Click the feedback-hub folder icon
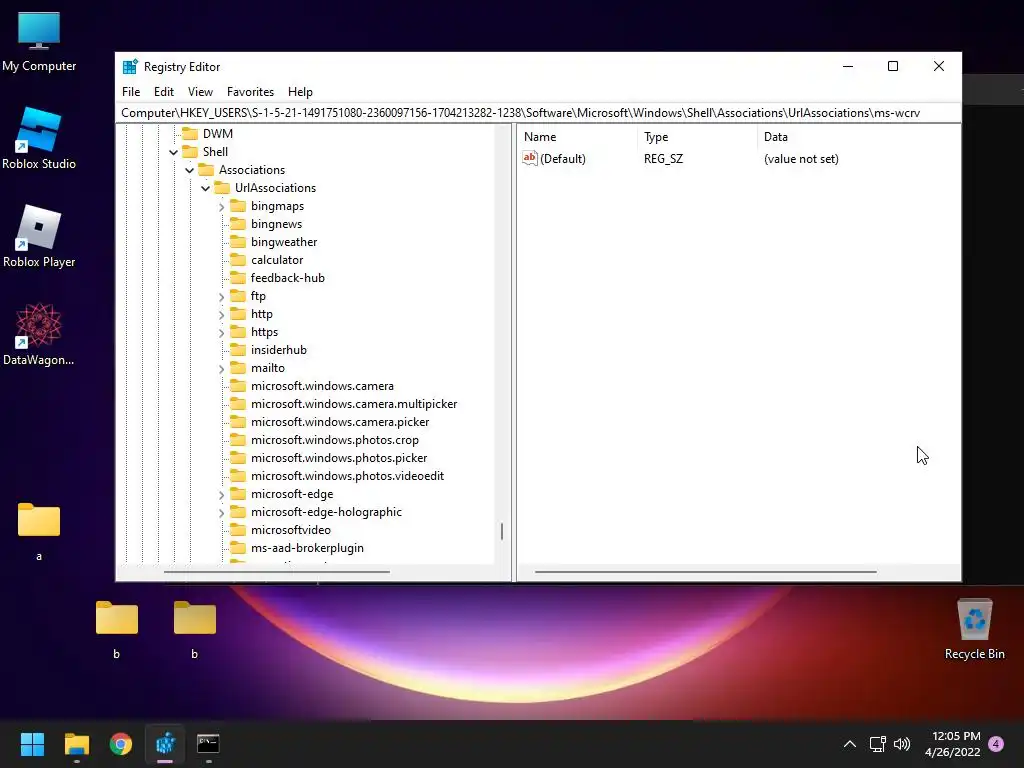Image resolution: width=1024 pixels, height=768 pixels. tap(238, 278)
